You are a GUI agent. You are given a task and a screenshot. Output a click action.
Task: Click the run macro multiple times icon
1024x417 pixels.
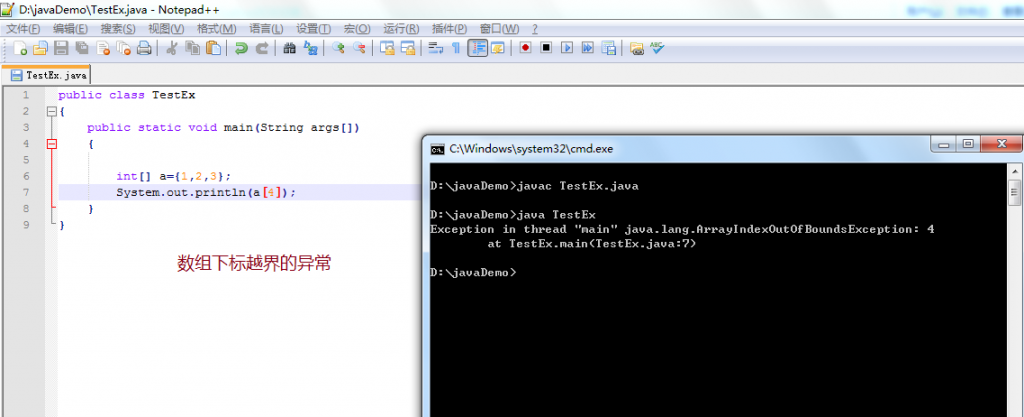(x=587, y=48)
